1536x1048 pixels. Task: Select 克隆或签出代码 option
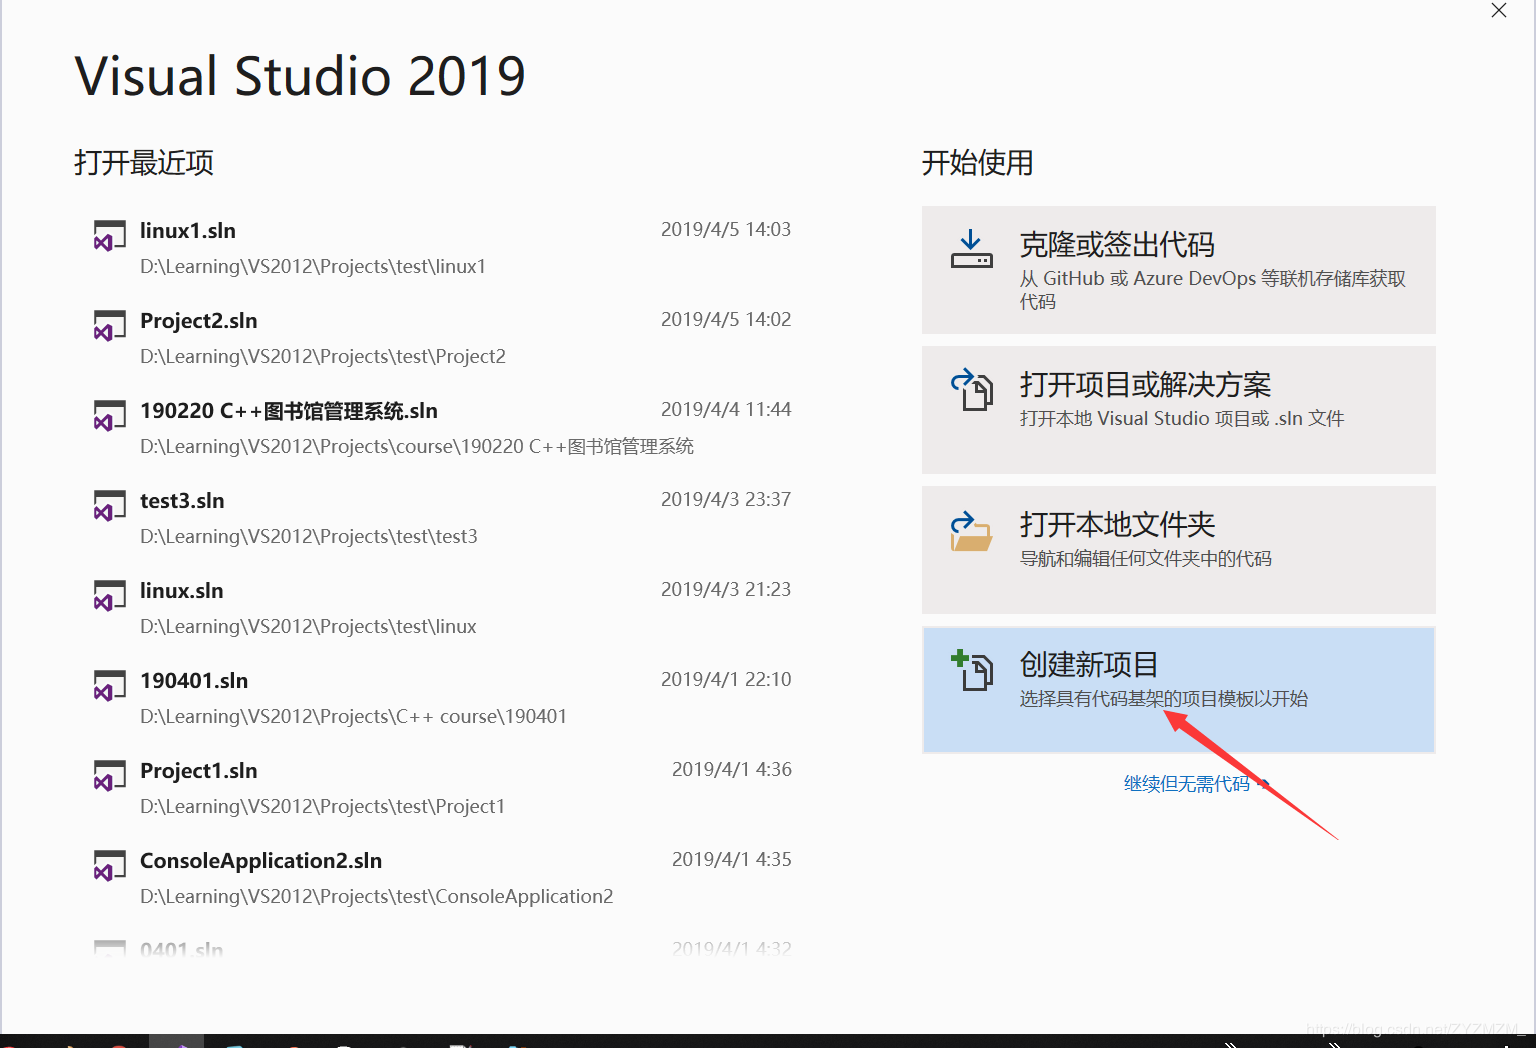pos(1178,270)
